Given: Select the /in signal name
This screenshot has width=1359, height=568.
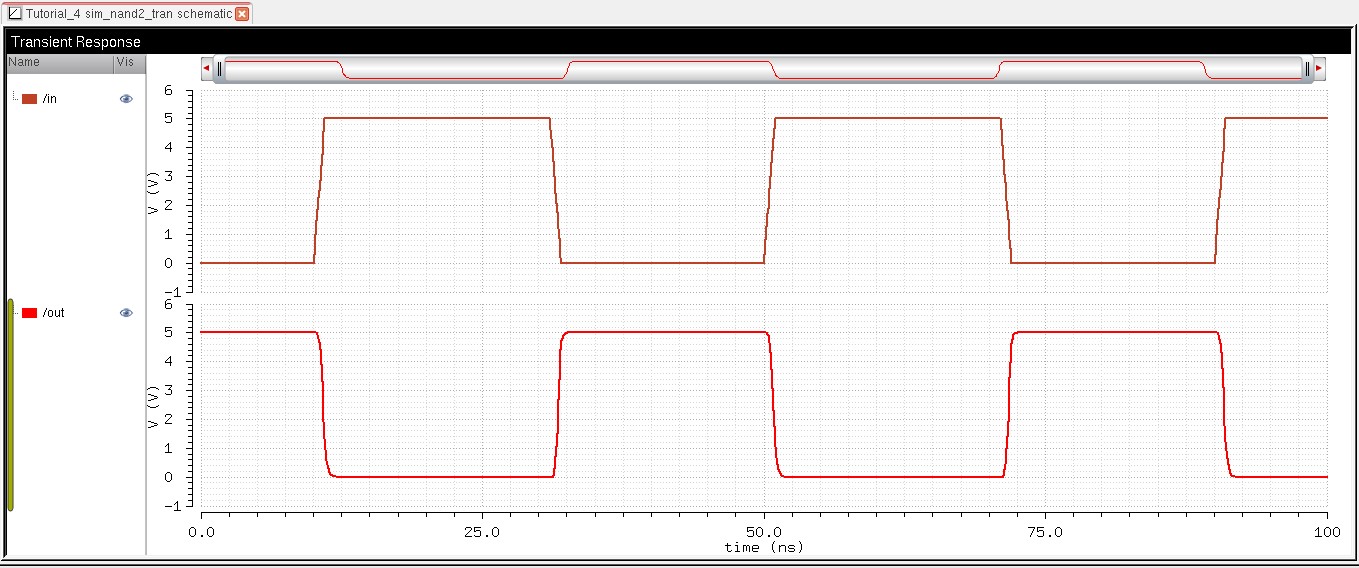Looking at the screenshot, I should [50, 99].
